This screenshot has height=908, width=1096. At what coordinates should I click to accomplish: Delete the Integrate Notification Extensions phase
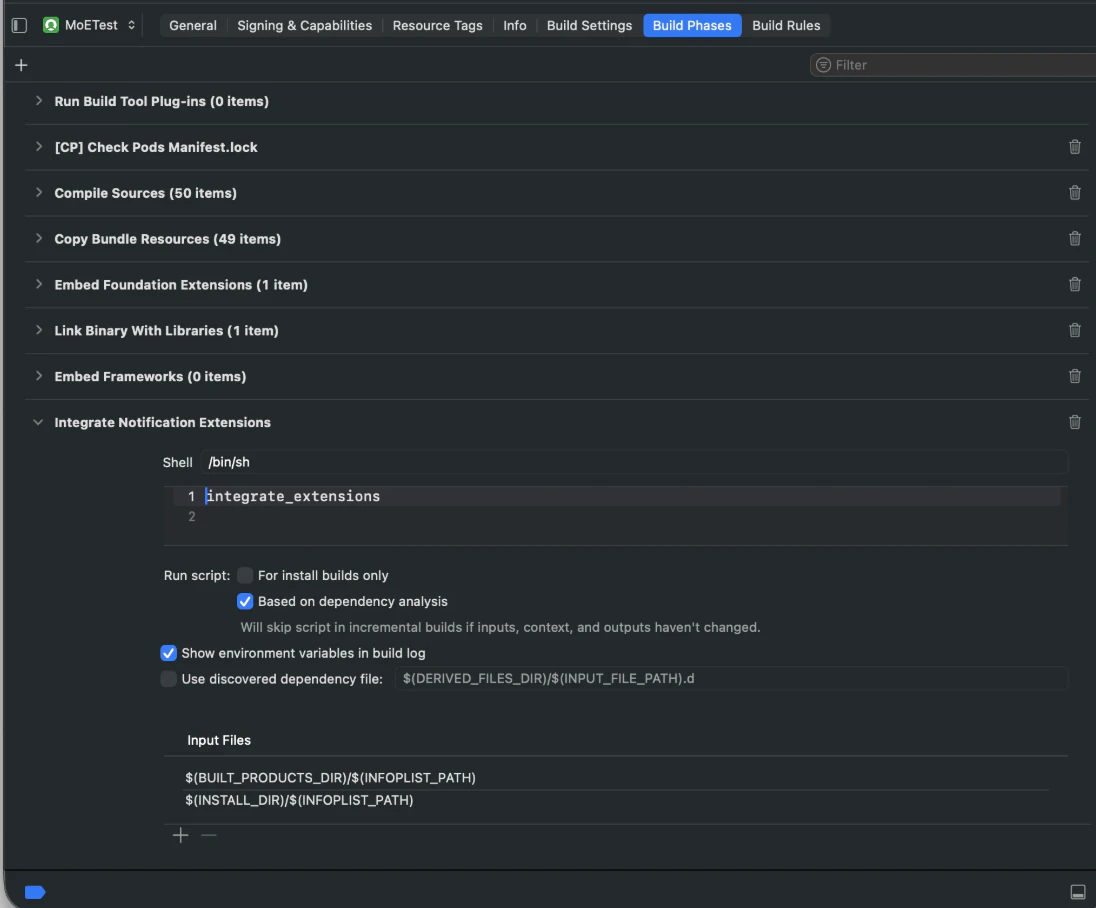(x=1074, y=422)
